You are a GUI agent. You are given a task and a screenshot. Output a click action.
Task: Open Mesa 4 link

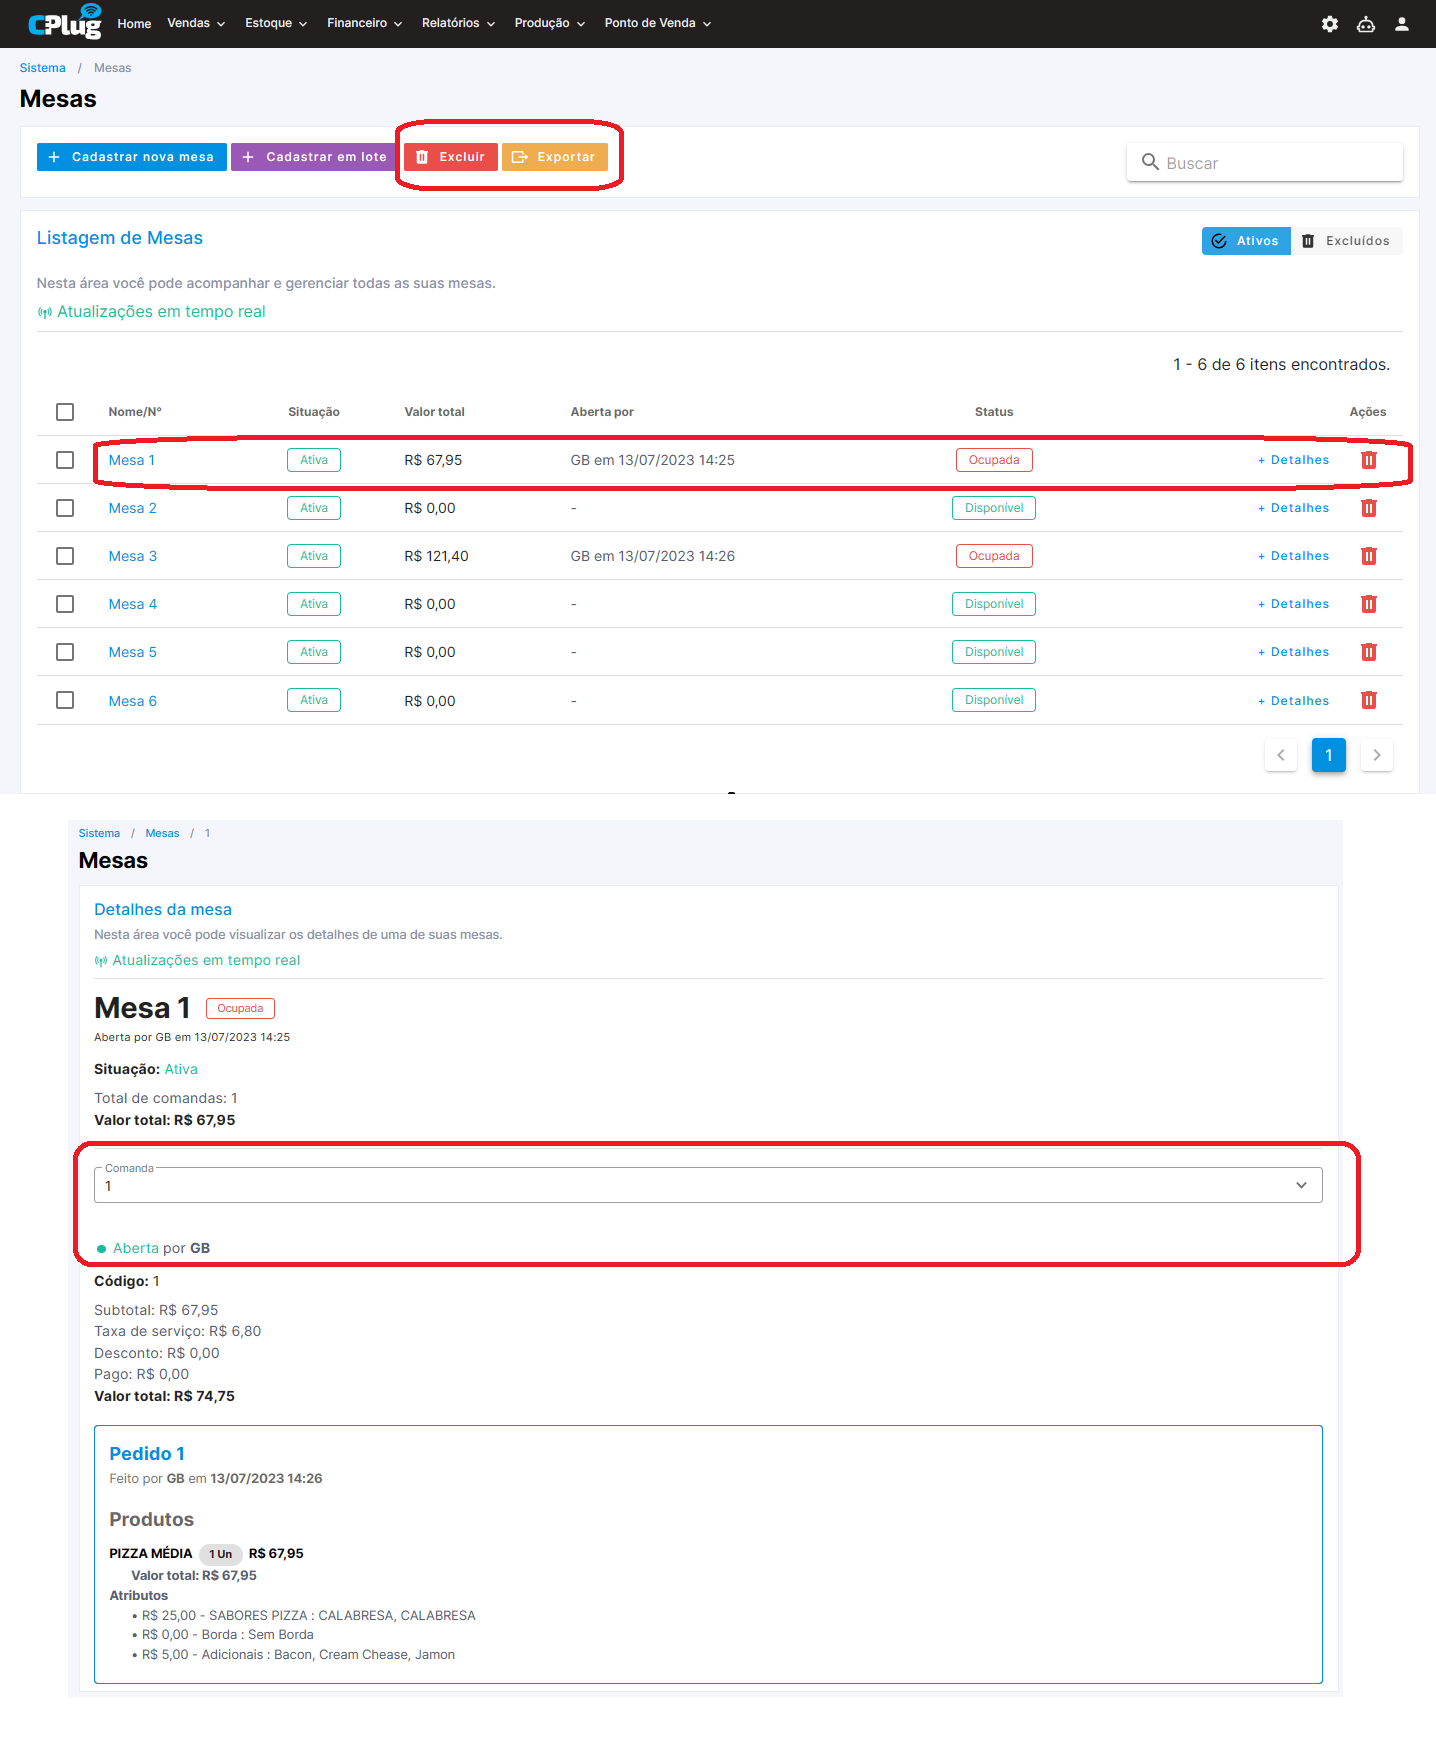tap(133, 604)
